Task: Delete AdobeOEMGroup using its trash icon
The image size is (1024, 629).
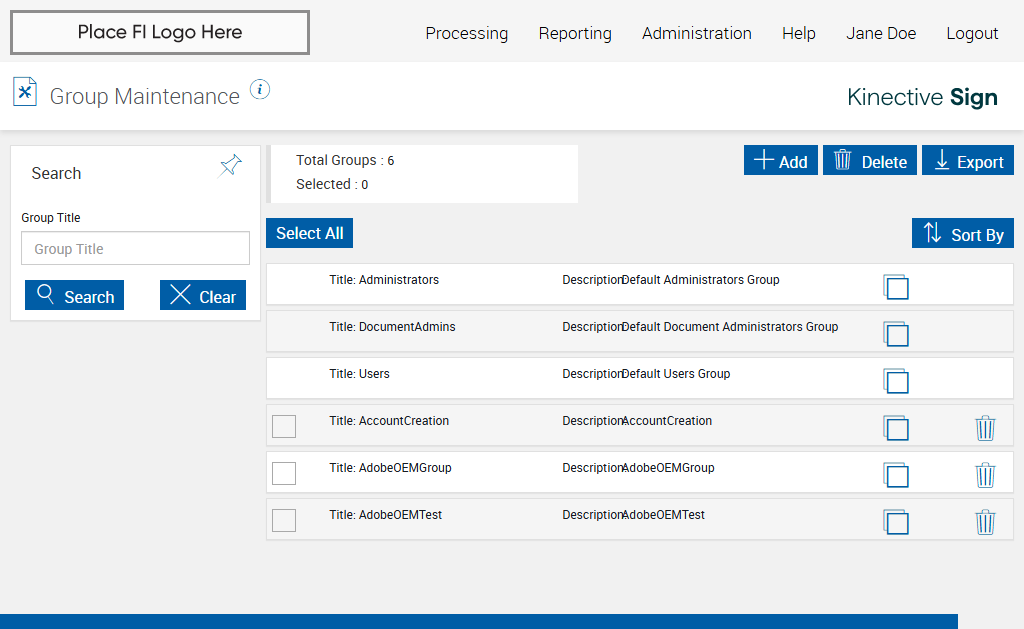Action: point(985,475)
